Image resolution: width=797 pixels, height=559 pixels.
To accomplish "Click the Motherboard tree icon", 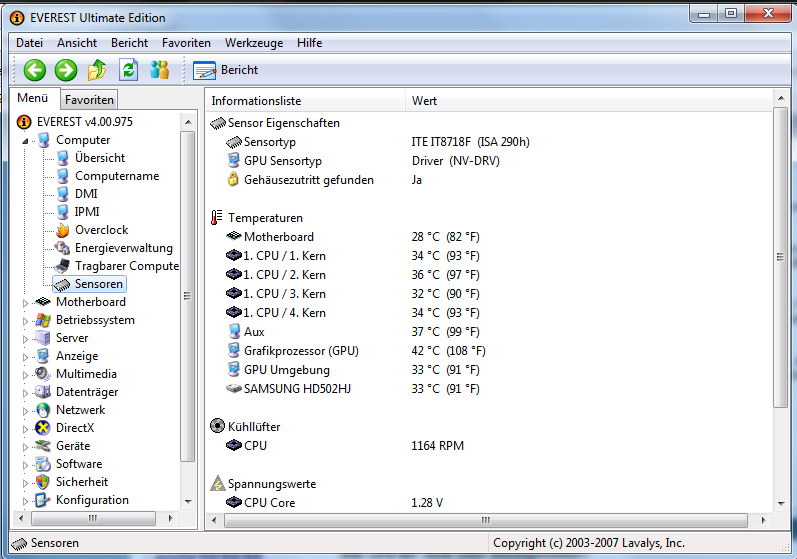I will point(43,302).
